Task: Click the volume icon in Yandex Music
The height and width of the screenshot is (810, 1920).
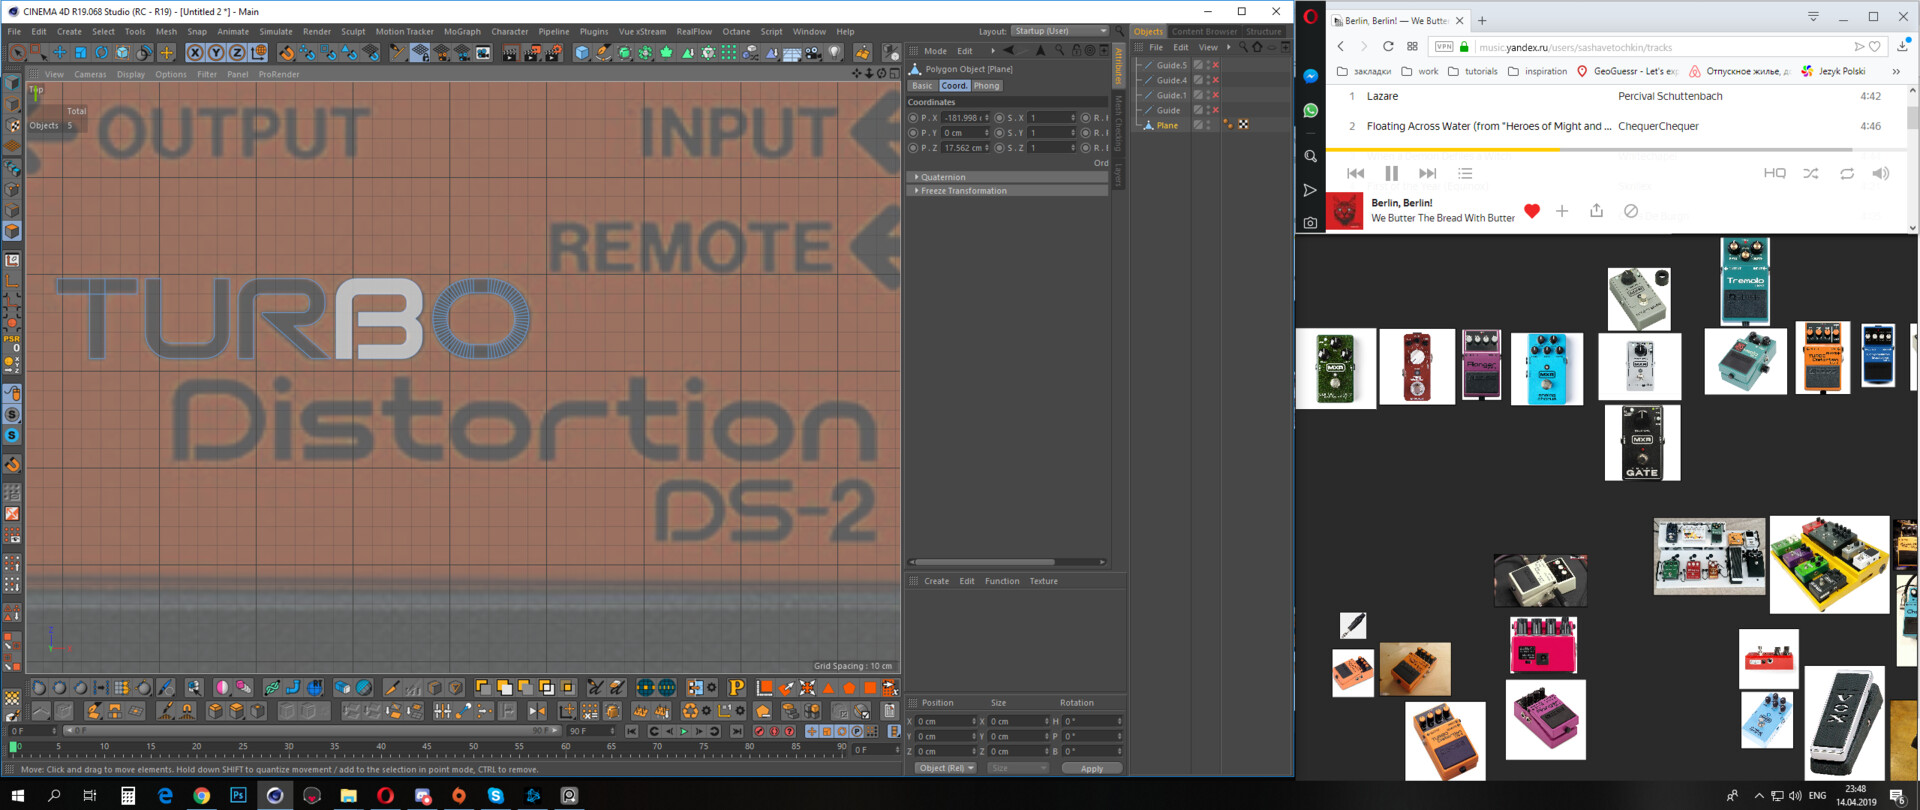Action: [x=1881, y=173]
